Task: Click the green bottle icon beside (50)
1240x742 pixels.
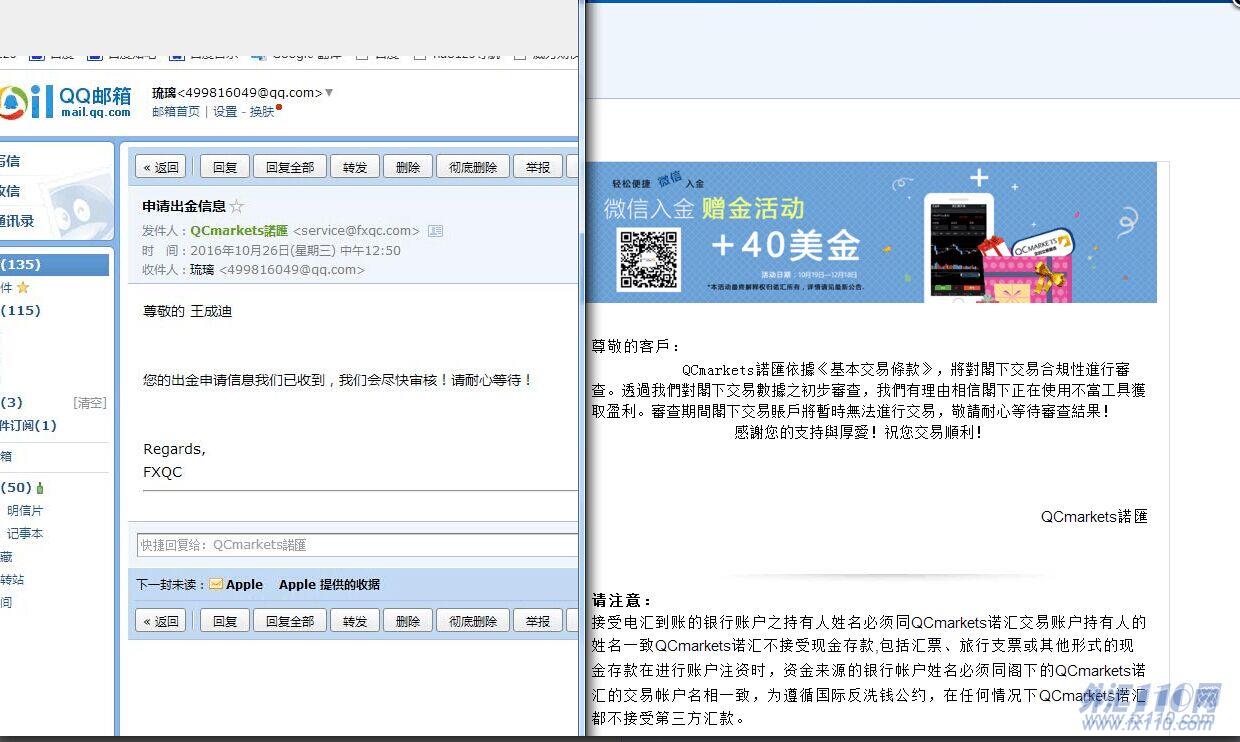Action: coord(40,488)
